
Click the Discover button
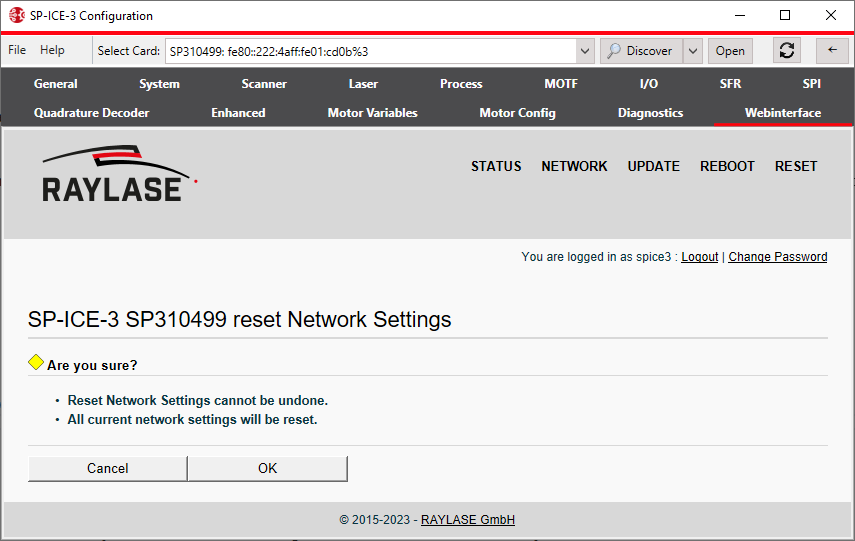pos(641,51)
